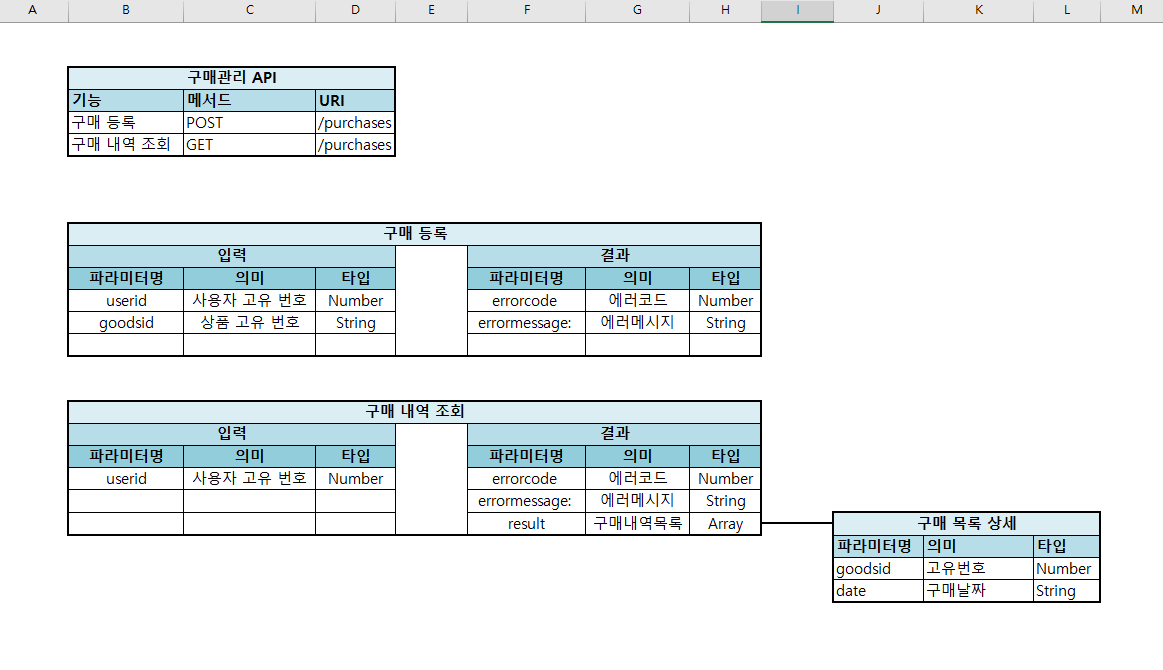Click 'String' type beside '구매날짜'
This screenshot has width=1163, height=670.
[1067, 591]
